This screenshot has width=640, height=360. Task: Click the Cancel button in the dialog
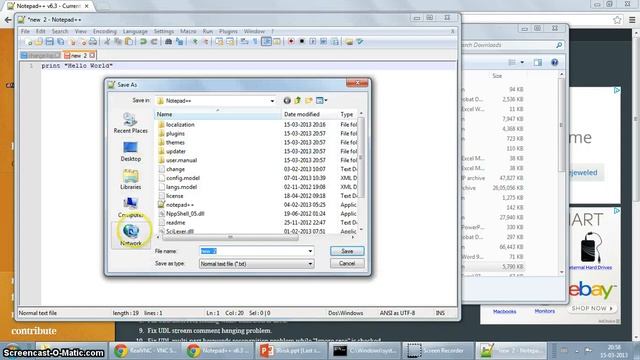click(347, 264)
